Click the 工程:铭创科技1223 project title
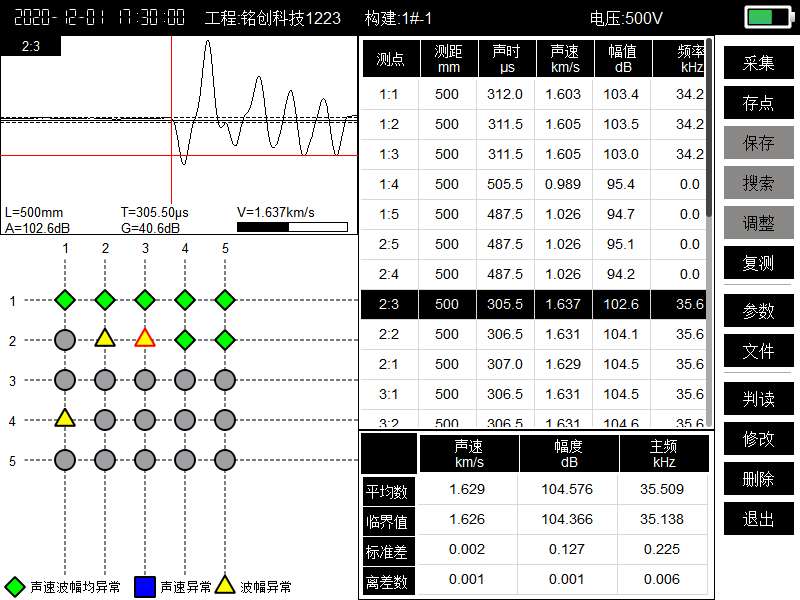 coord(272,18)
